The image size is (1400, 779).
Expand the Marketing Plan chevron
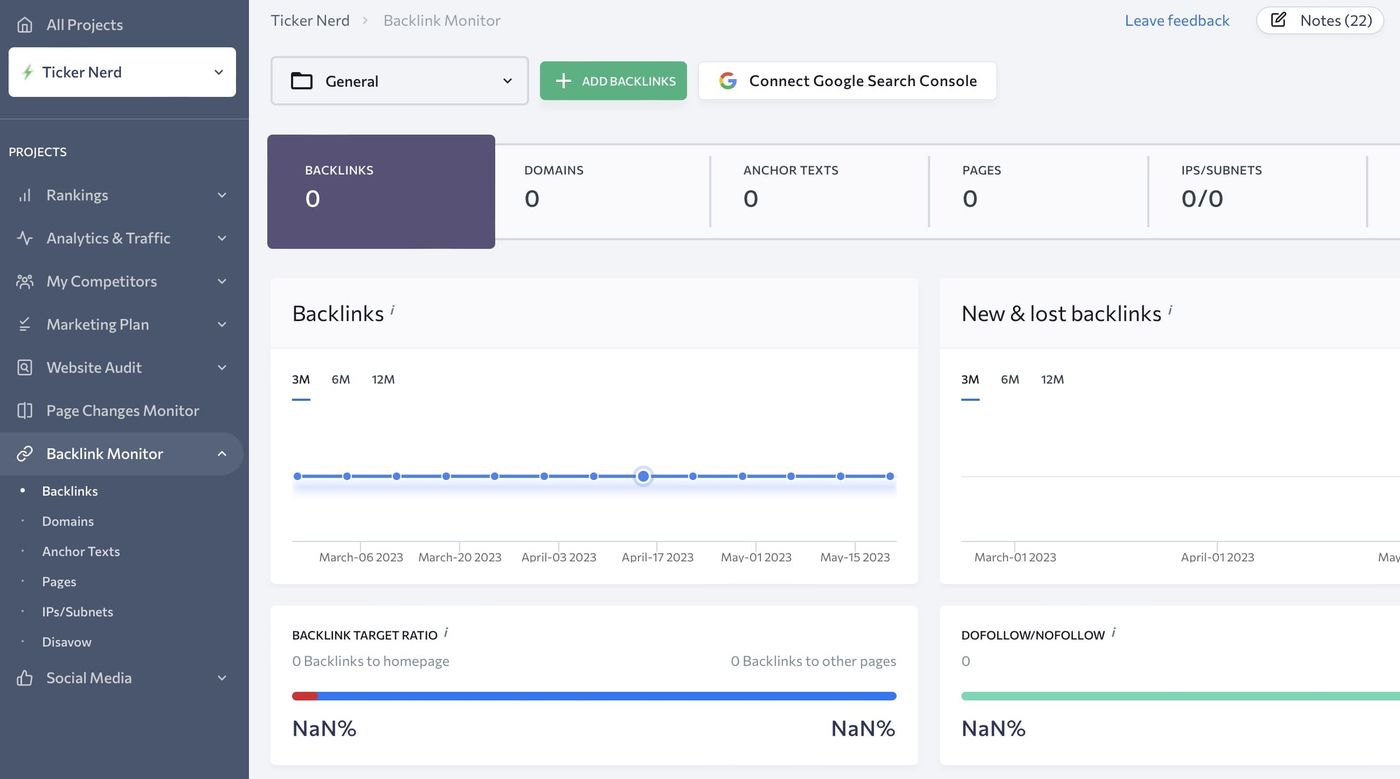point(222,324)
